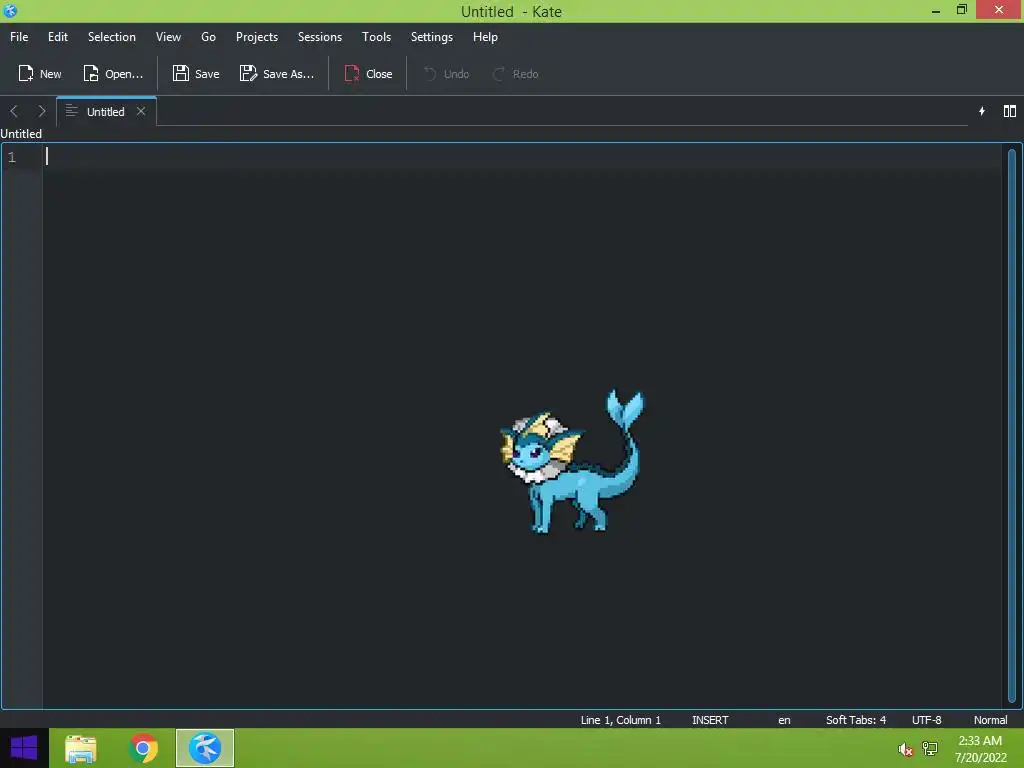Open Soft Tabs: 4 indentation dropdown
Image resolution: width=1024 pixels, height=768 pixels.
856,720
